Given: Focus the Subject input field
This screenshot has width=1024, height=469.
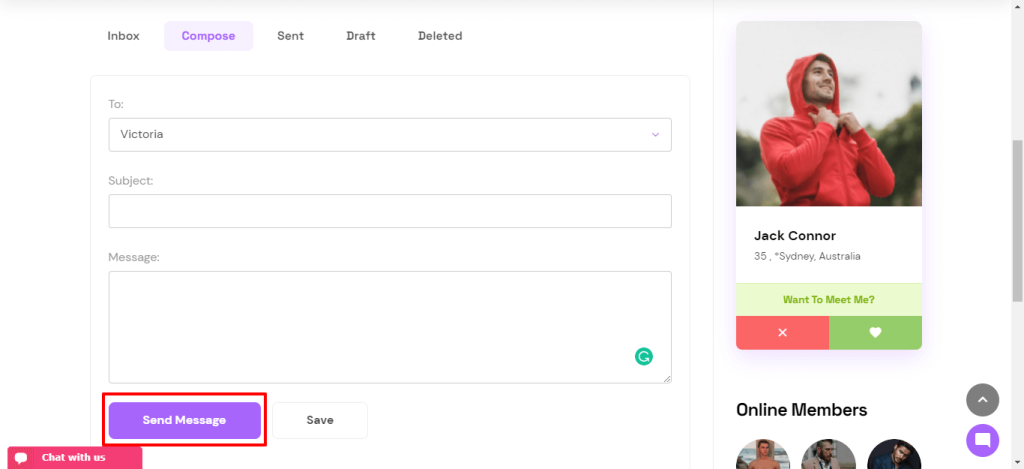Looking at the screenshot, I should 390,211.
